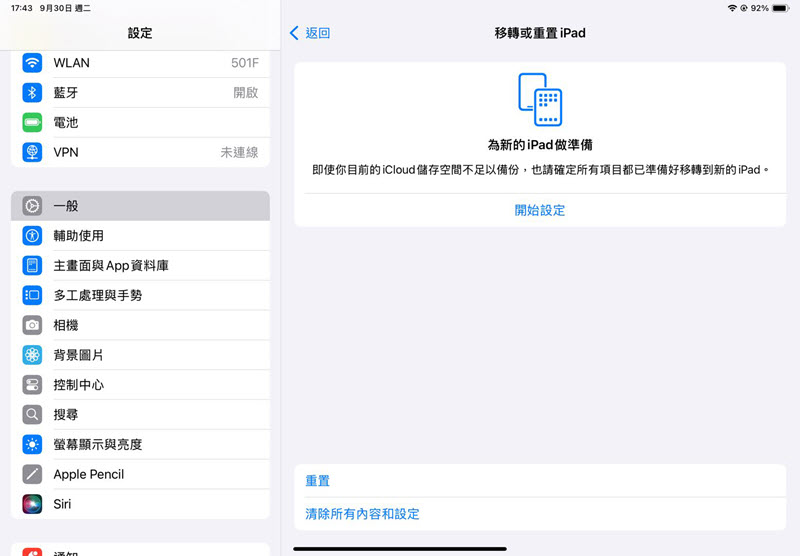Open the 搜尋 settings row
Image resolution: width=800 pixels, height=556 pixels.
[x=140, y=414]
